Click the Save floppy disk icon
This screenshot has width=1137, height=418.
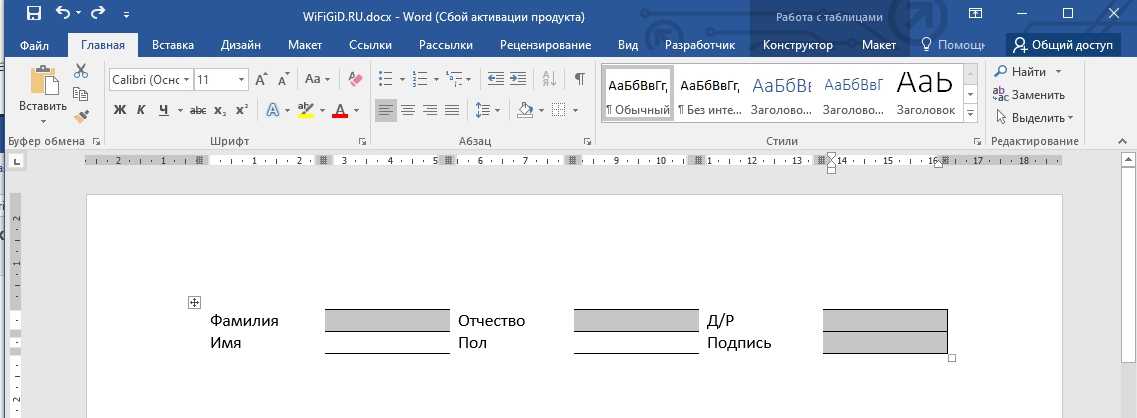click(x=33, y=15)
